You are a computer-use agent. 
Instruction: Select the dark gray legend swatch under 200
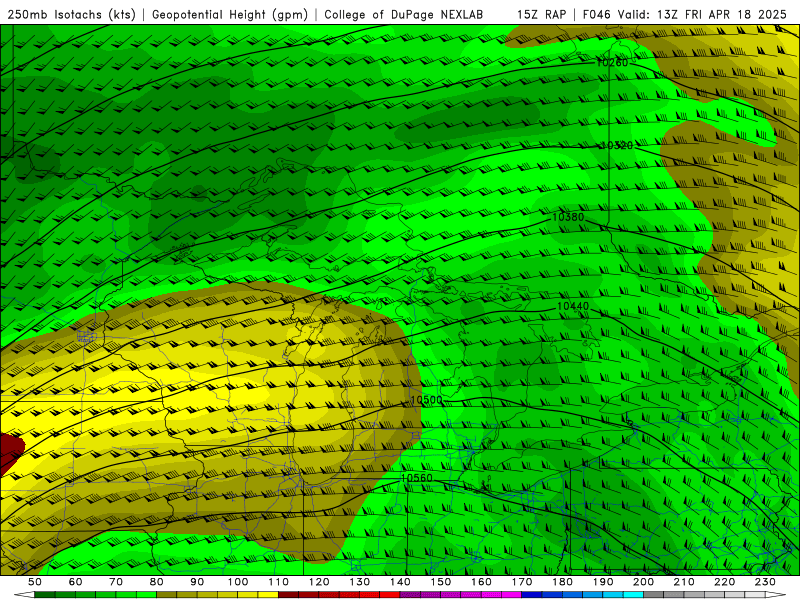click(x=654, y=595)
